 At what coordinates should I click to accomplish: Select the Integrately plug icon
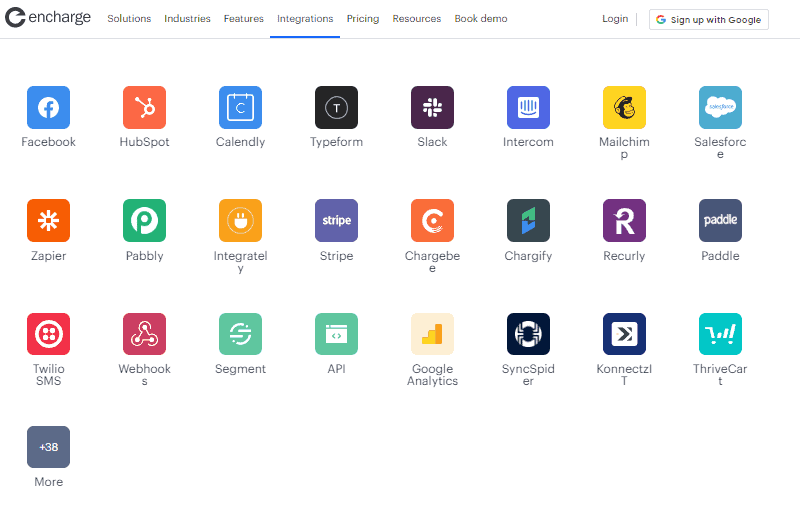[x=240, y=220]
